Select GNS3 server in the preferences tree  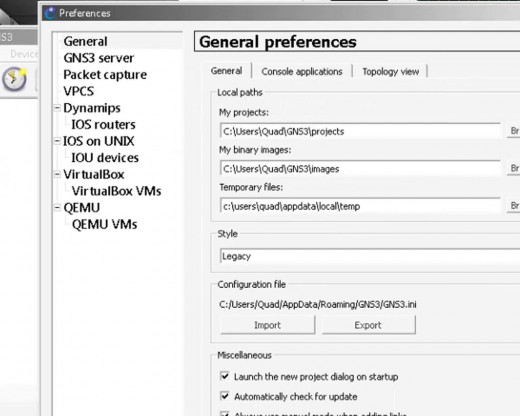pyautogui.click(x=99, y=58)
